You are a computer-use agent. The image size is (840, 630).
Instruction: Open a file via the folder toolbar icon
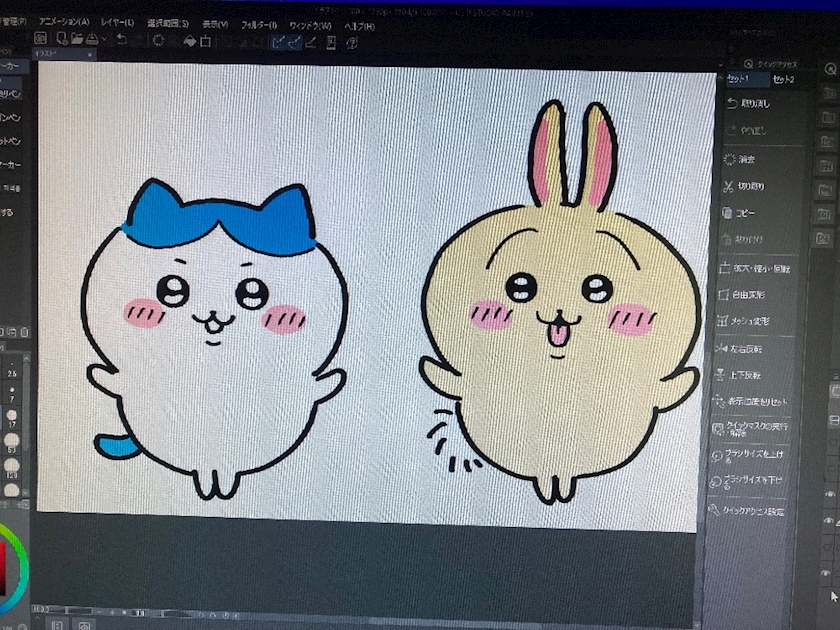click(x=77, y=39)
